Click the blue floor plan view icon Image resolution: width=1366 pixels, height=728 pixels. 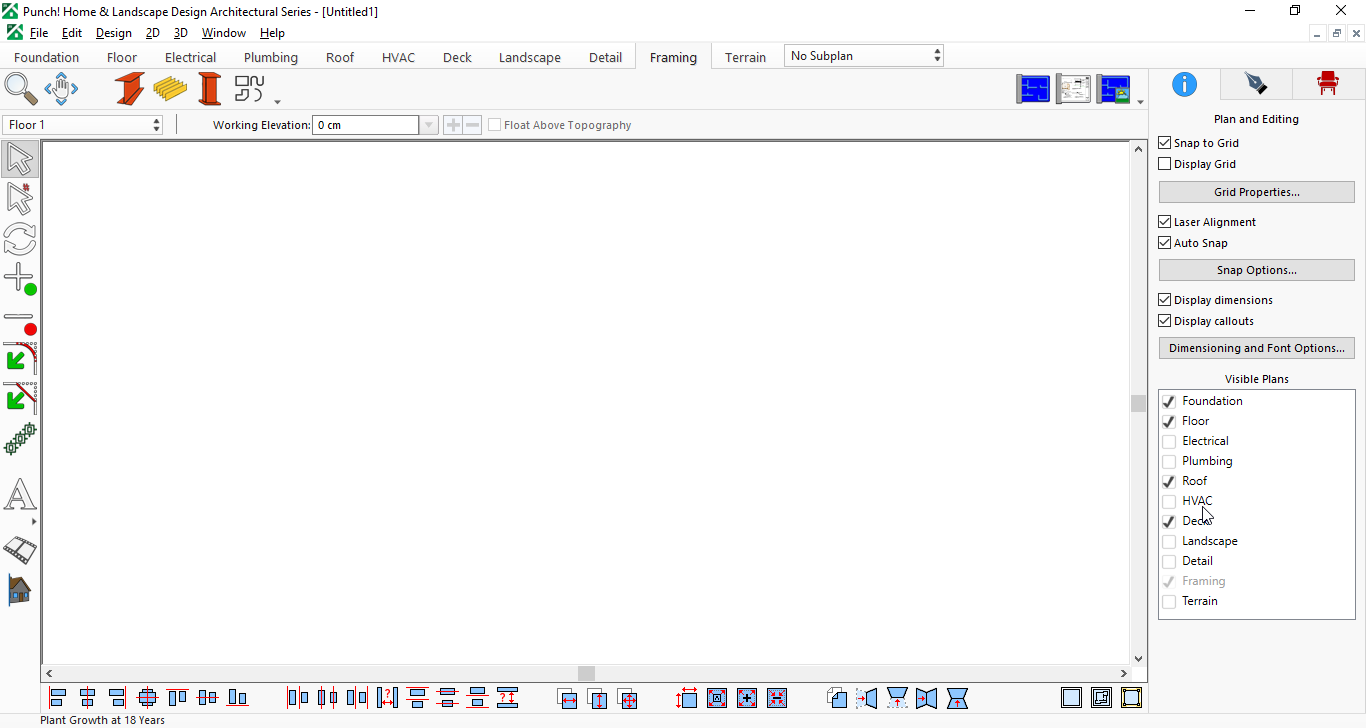click(x=1033, y=89)
